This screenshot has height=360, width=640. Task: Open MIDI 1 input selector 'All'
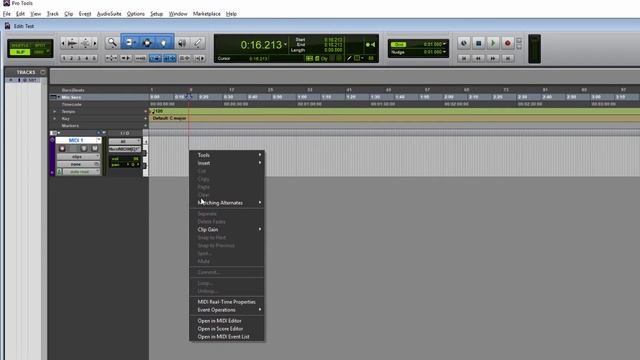coord(124,142)
